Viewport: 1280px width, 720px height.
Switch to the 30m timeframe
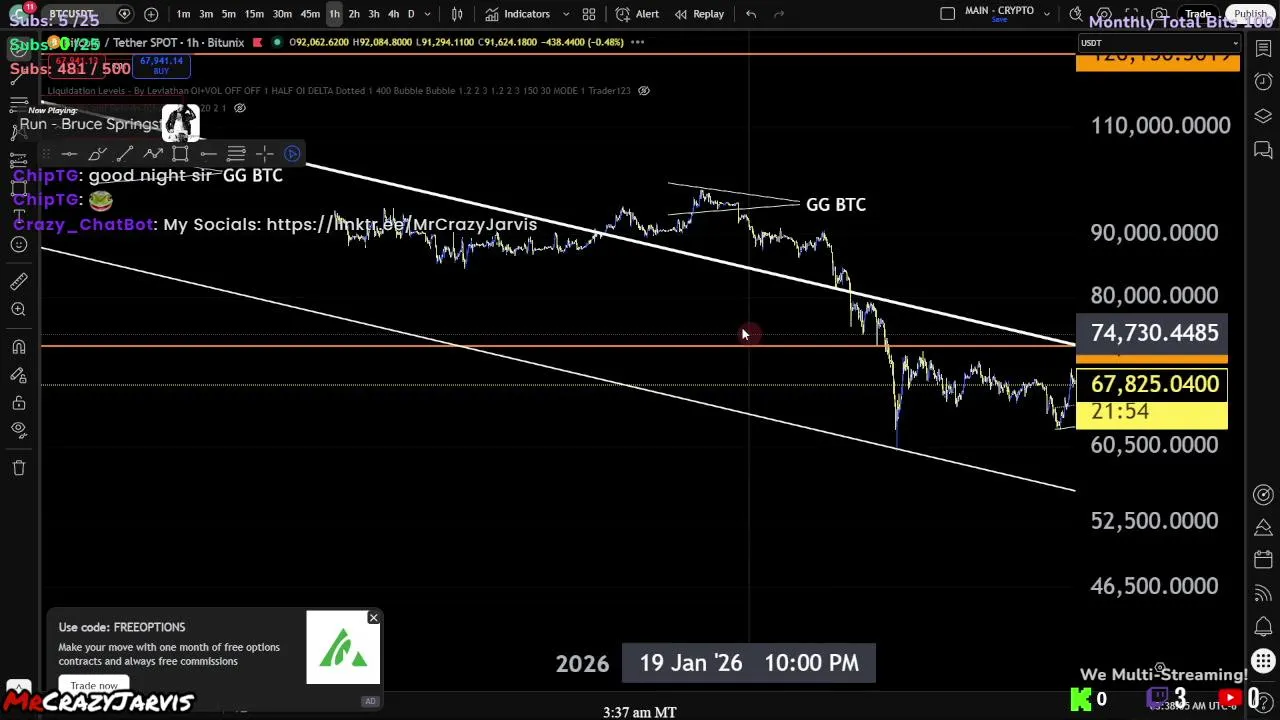(x=283, y=14)
